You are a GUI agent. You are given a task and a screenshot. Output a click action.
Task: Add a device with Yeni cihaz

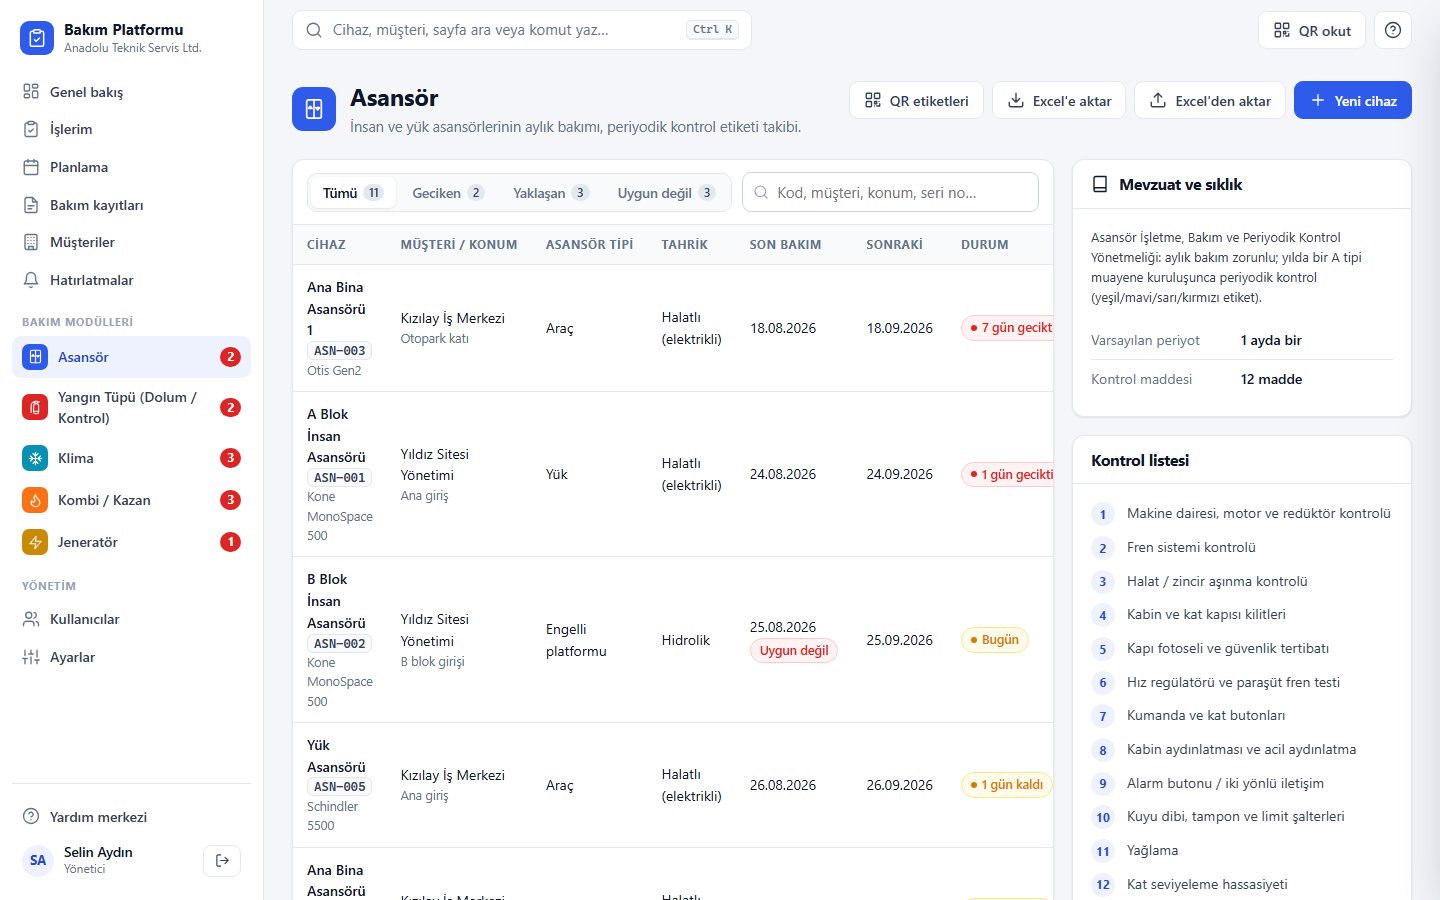pos(1353,100)
